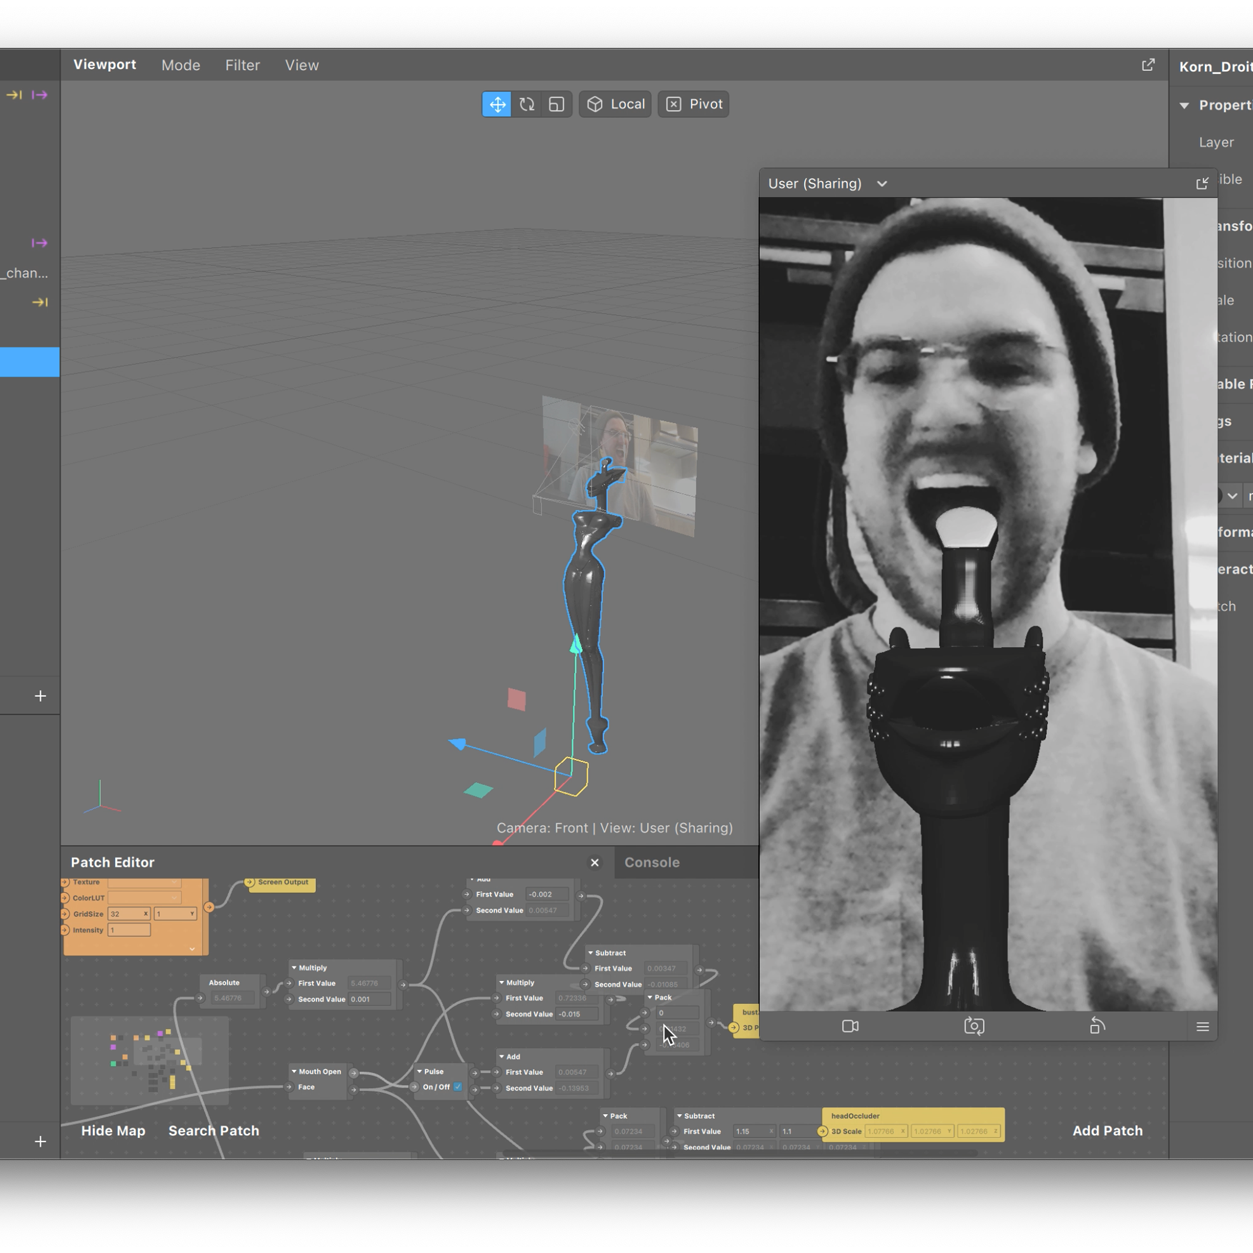Toggle the Pivot mode button
The image size is (1253, 1253).
[x=693, y=104]
